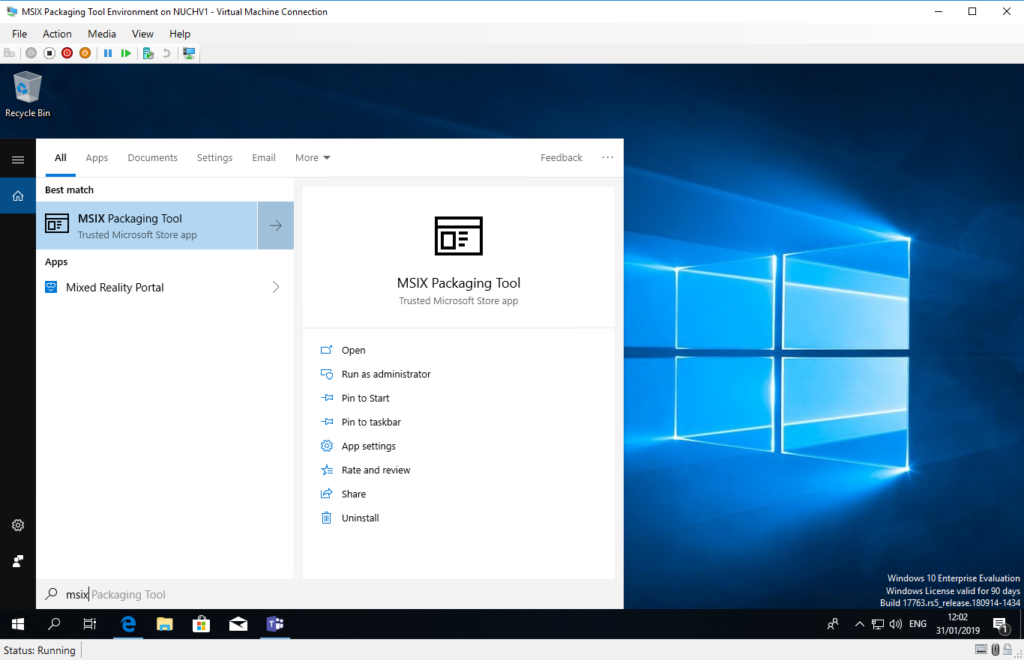The height and width of the screenshot is (660, 1024).
Task: Click the lock icon in VM status bar
Action: (x=1008, y=650)
